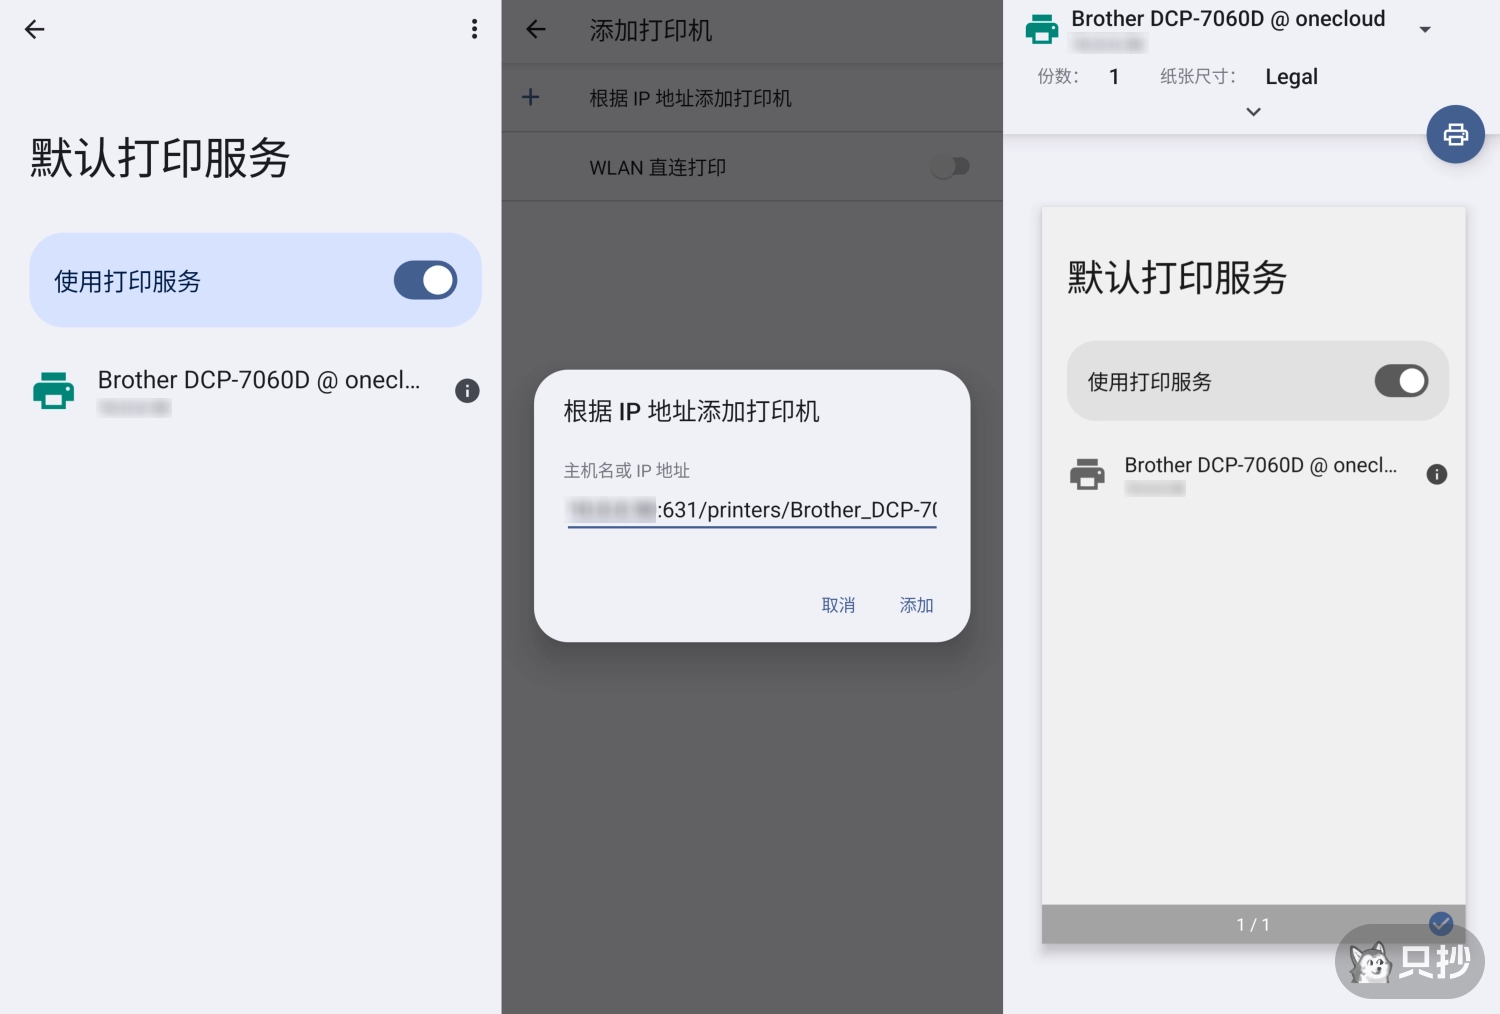Cancel the add printer dialog
This screenshot has height=1014, width=1500.
838,605
